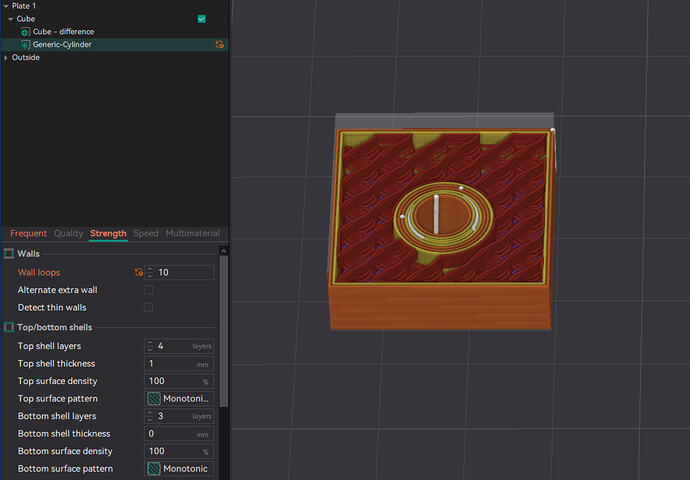Select the Outside object label
This screenshot has width=690, height=480.
click(x=26, y=58)
